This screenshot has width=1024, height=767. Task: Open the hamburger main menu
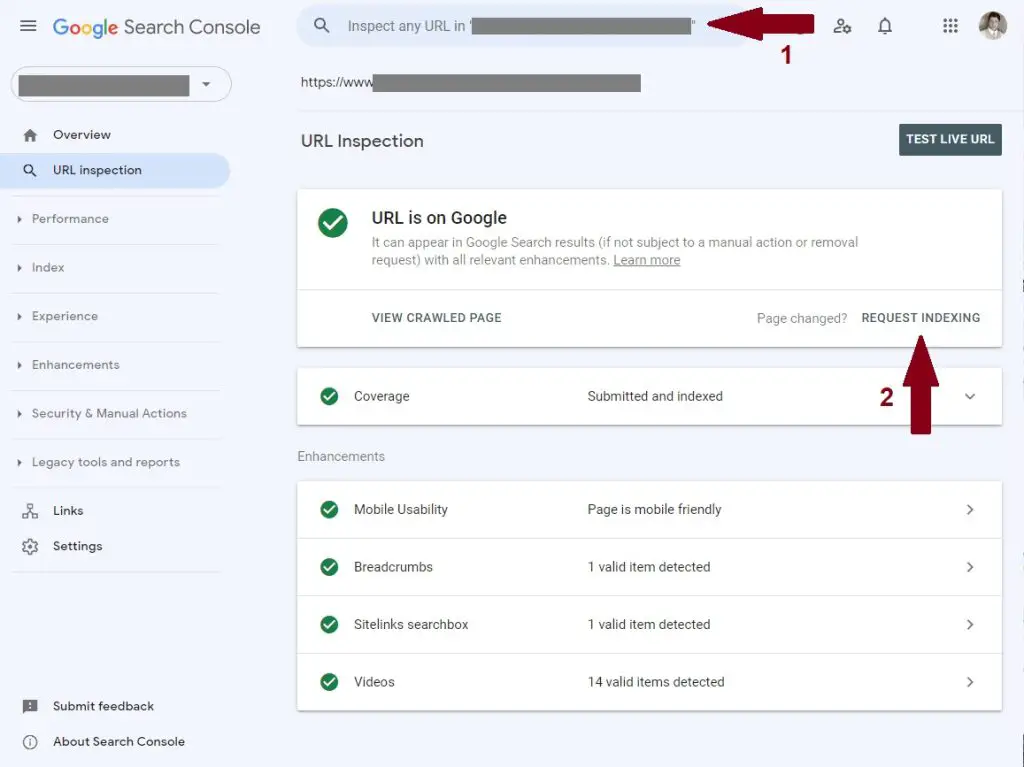[28, 26]
